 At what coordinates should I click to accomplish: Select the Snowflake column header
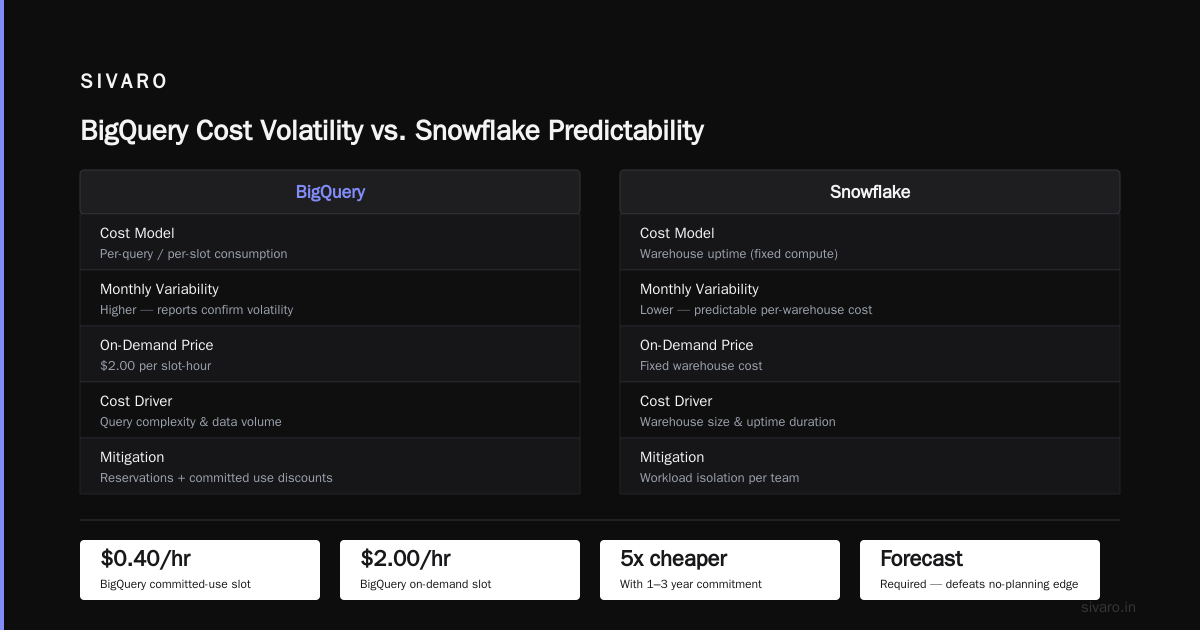tap(870, 192)
